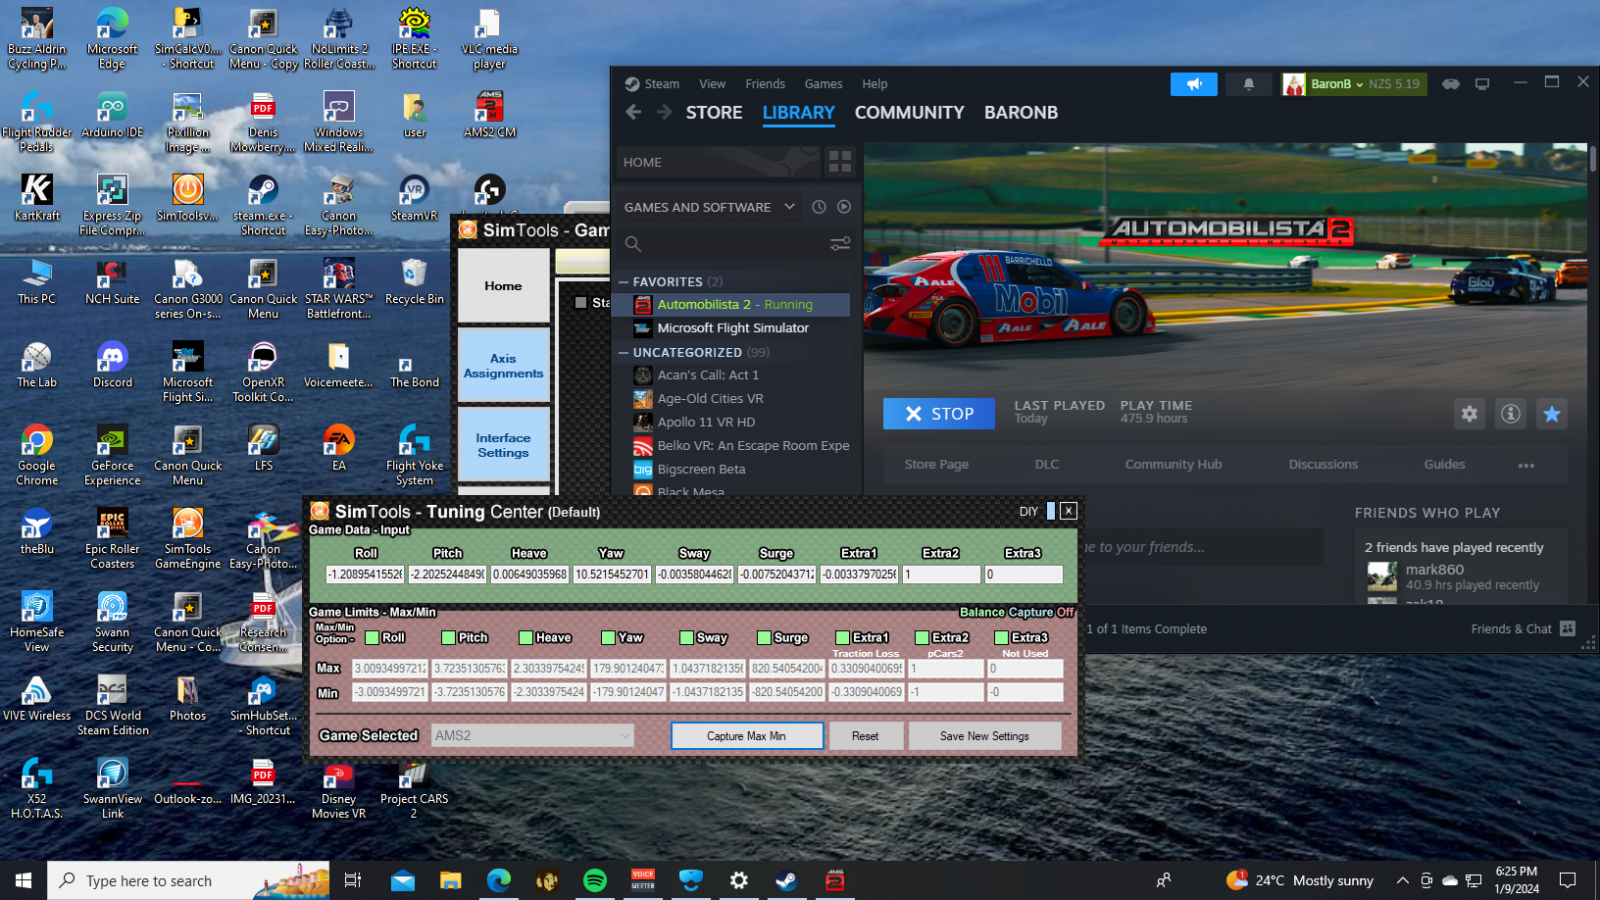Image resolution: width=1600 pixels, height=900 pixels.
Task: Toggle the Heave Max/Min option checkbox
Action: (526, 638)
